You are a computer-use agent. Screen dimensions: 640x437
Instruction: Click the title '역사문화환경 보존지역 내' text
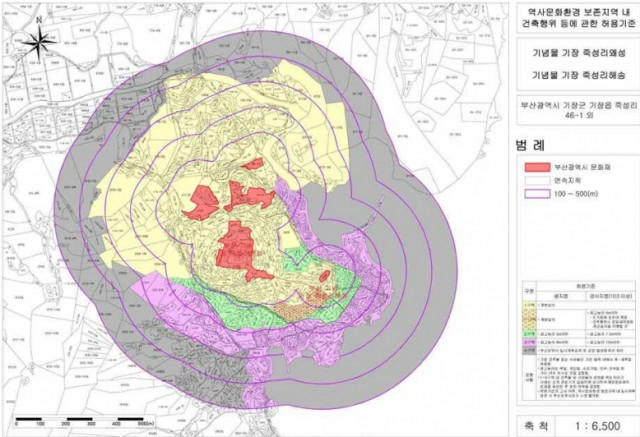(577, 12)
